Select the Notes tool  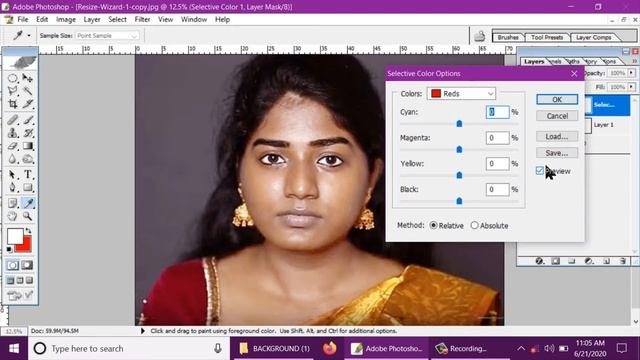13,203
